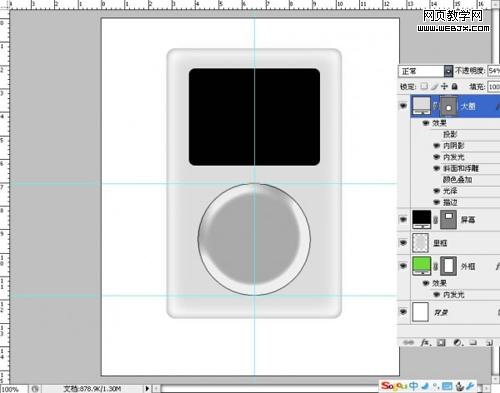This screenshot has height=393, width=500.
Task: Click the Sogou input method logo
Action: click(x=394, y=386)
